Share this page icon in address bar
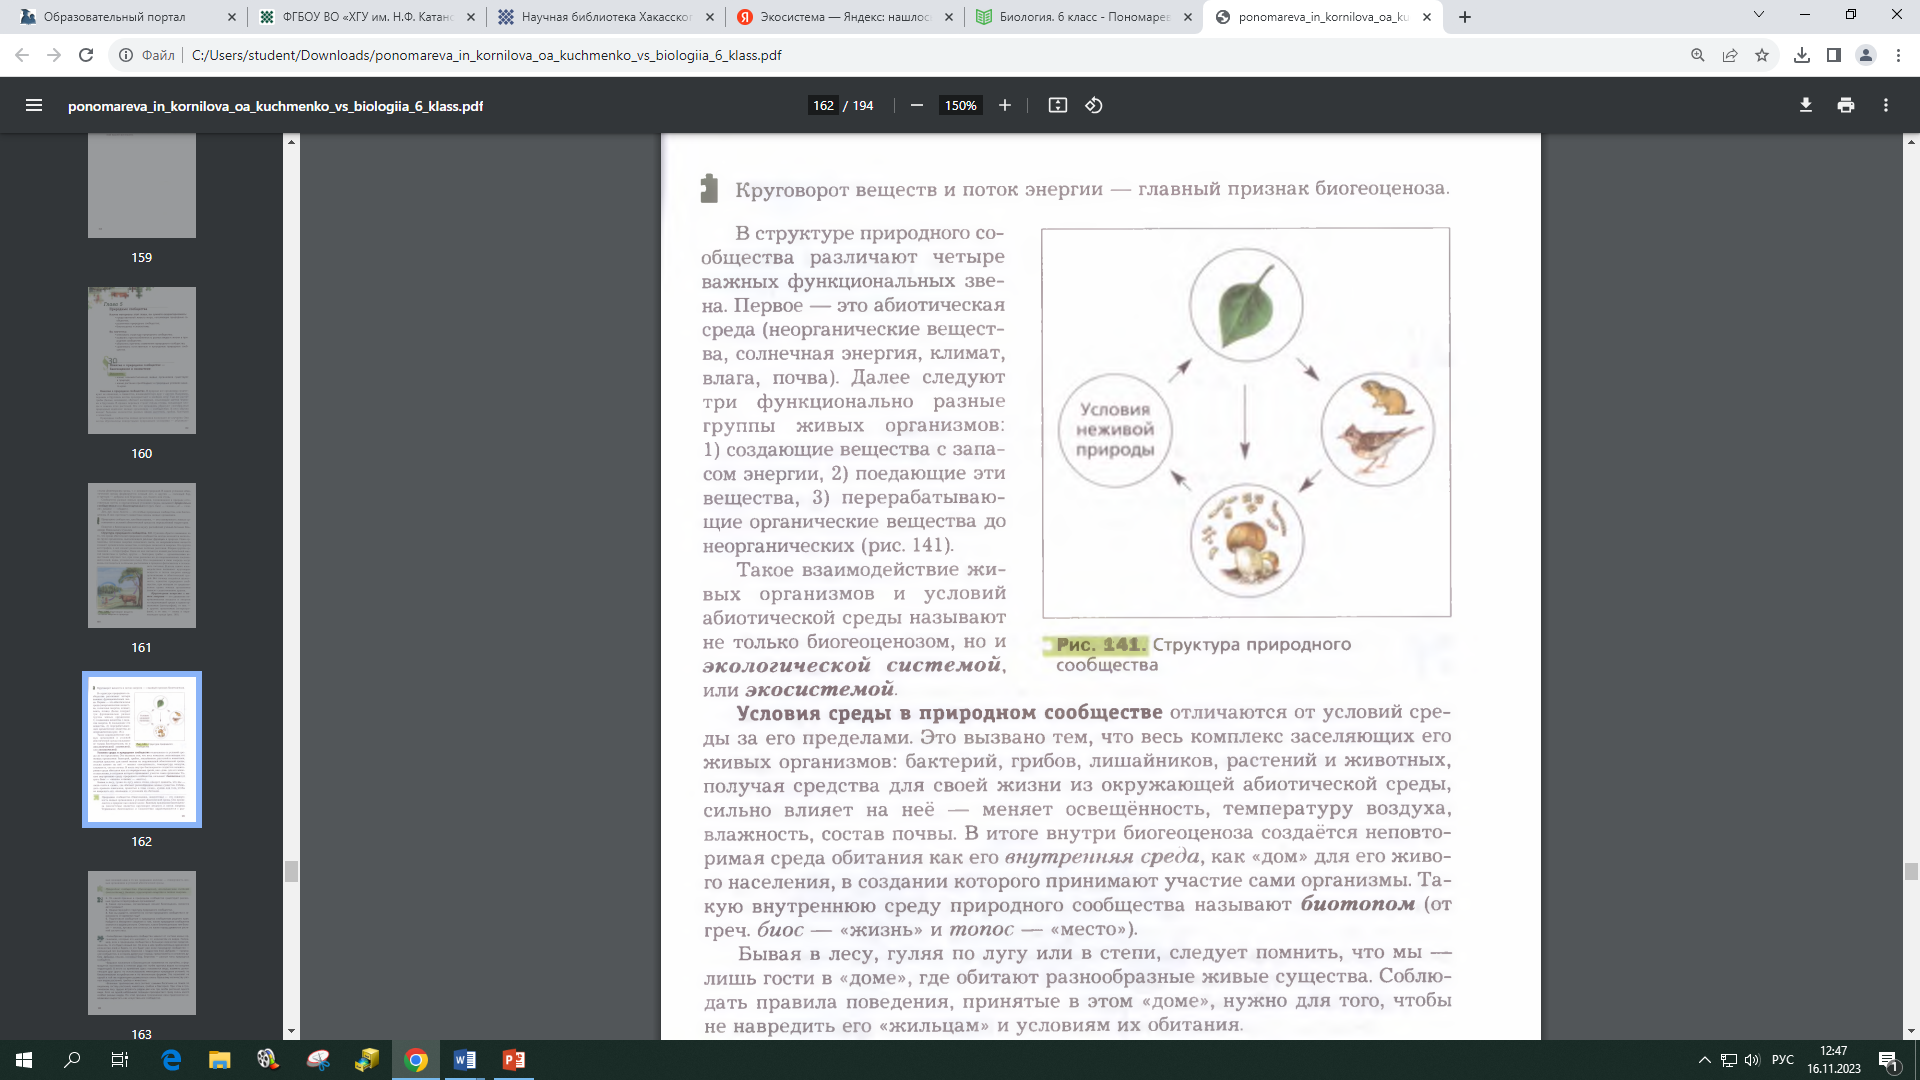Viewport: 1920px width, 1080px height. (x=1730, y=55)
